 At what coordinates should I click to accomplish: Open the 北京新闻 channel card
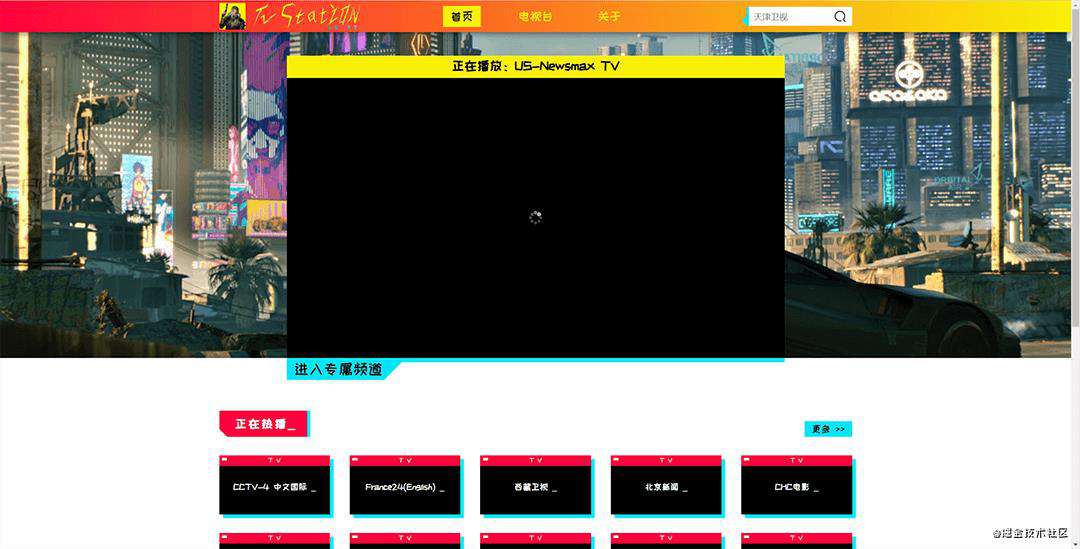tap(666, 485)
